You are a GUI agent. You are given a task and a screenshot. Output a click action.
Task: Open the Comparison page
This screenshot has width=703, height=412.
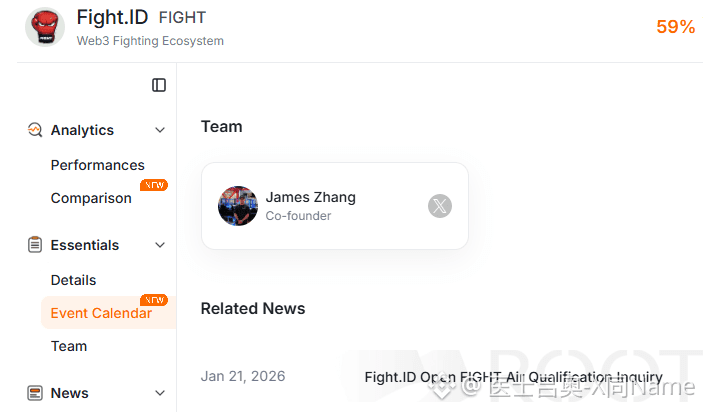tap(91, 198)
